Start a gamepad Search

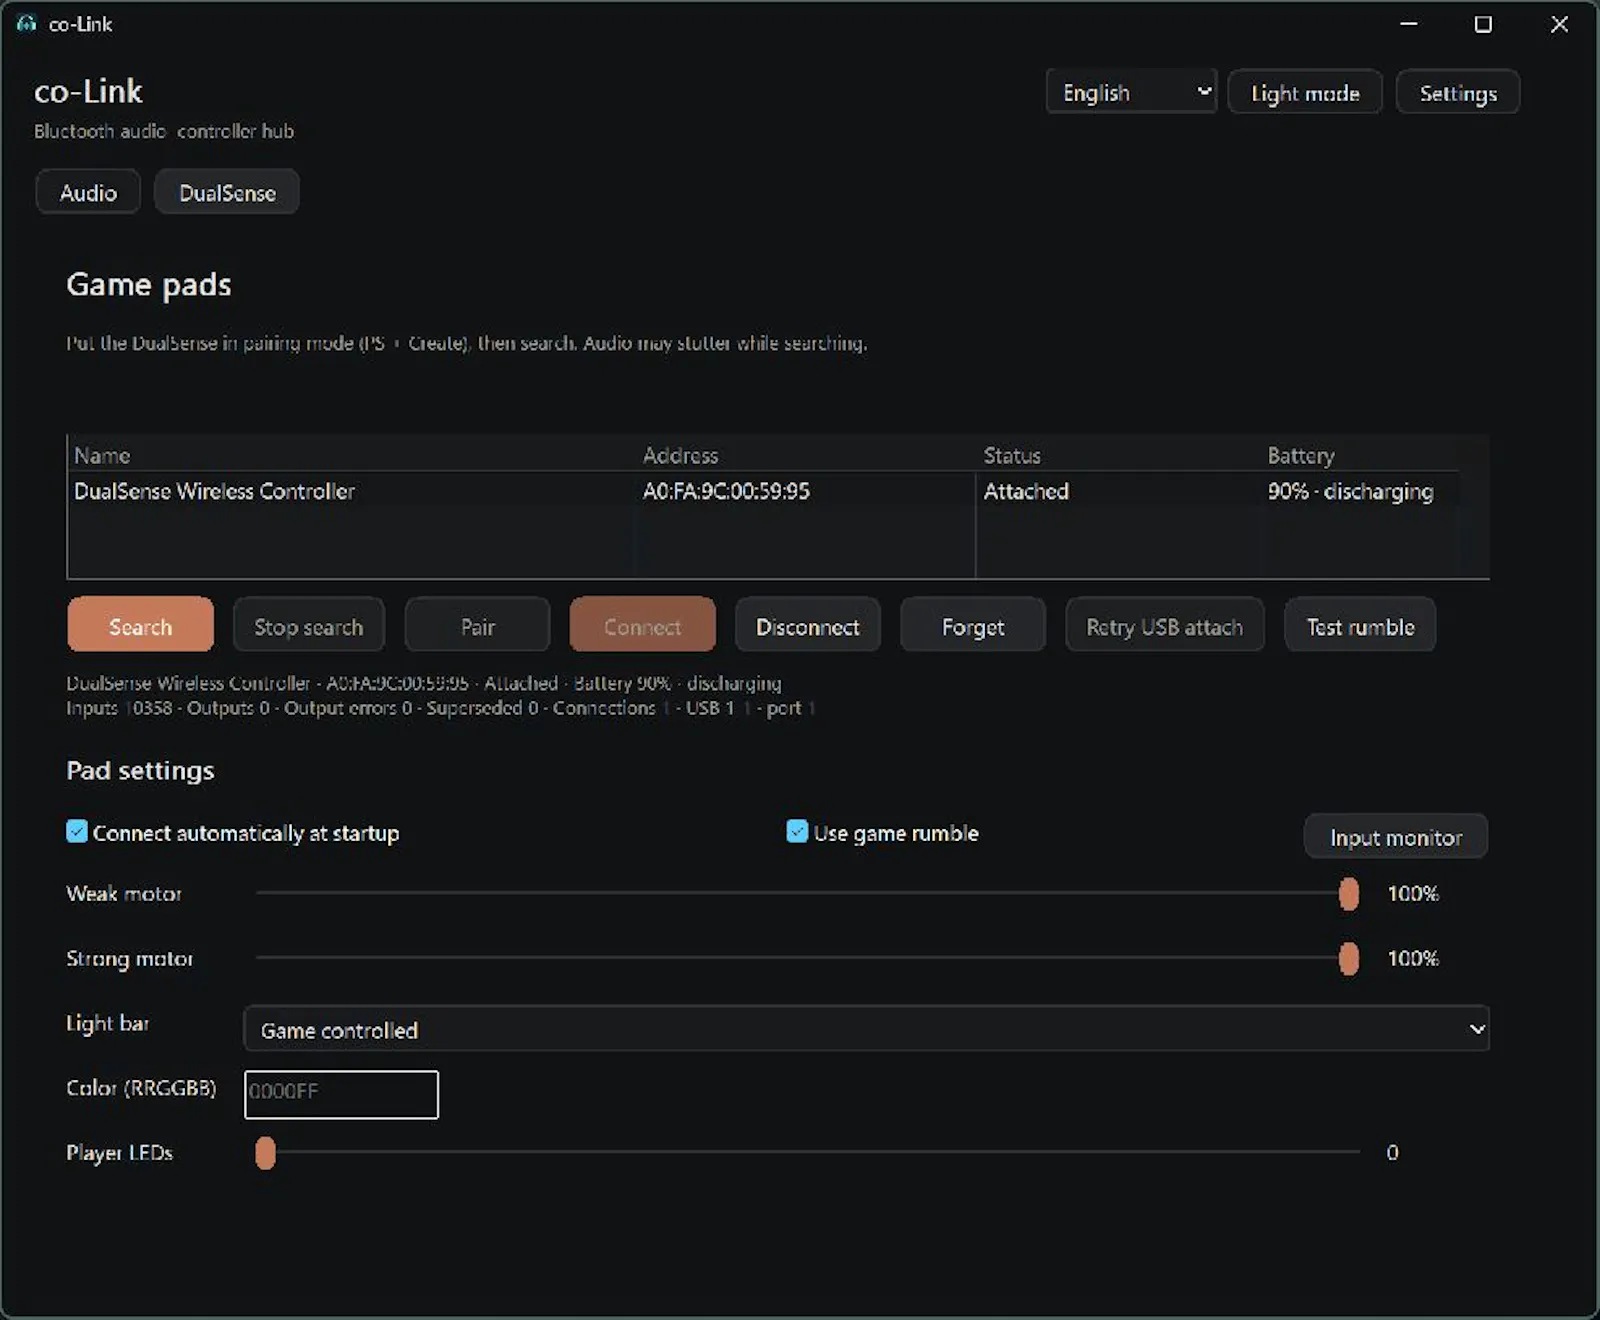tap(141, 625)
